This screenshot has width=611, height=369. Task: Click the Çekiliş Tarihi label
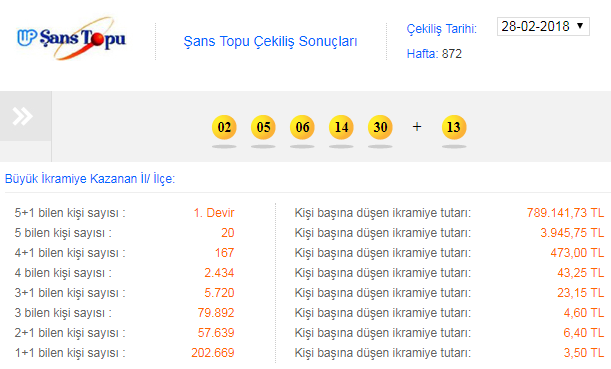click(441, 28)
